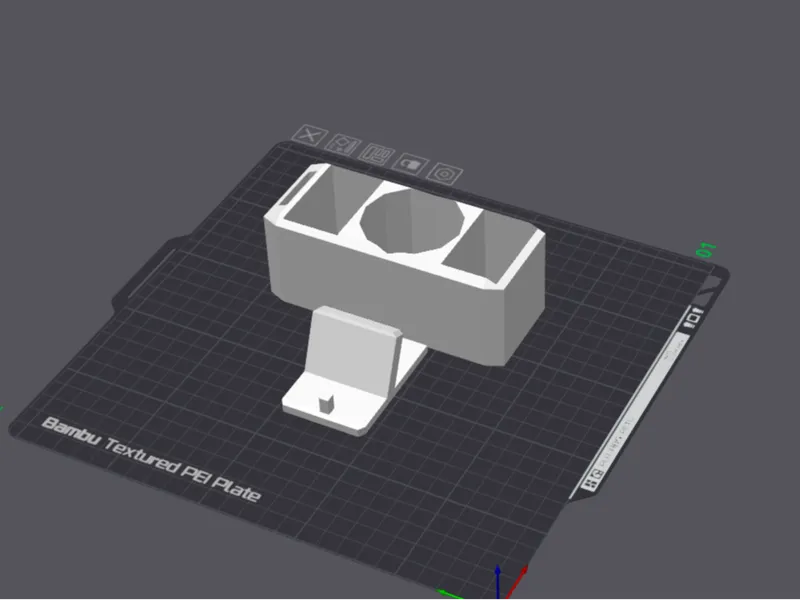Click the remove plate X icon

309,136
